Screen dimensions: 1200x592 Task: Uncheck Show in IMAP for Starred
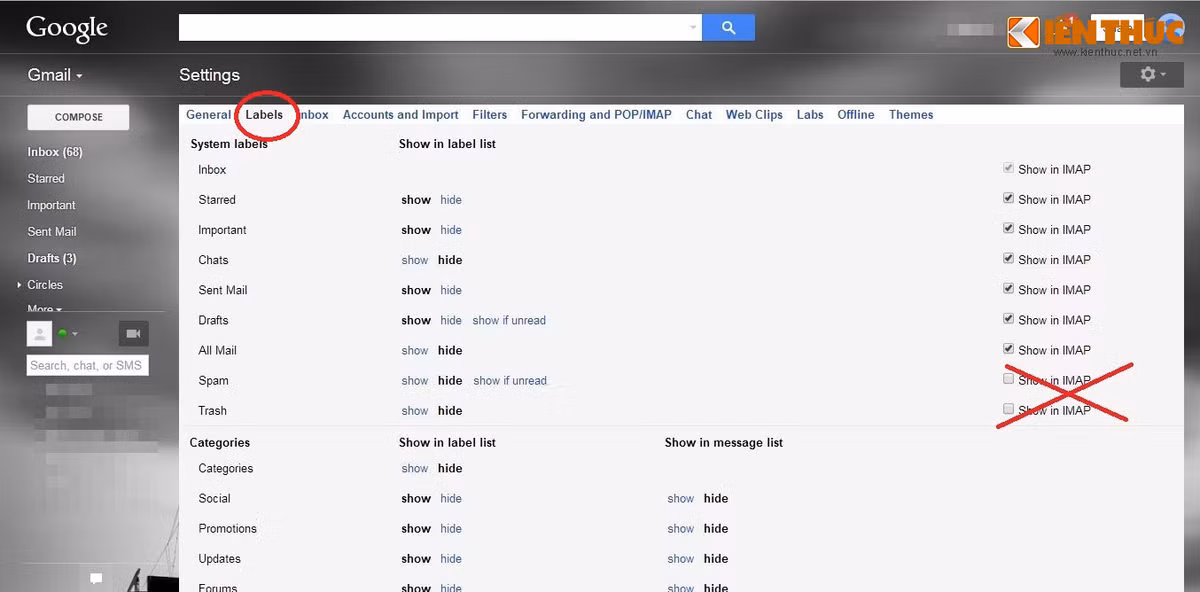(1009, 199)
